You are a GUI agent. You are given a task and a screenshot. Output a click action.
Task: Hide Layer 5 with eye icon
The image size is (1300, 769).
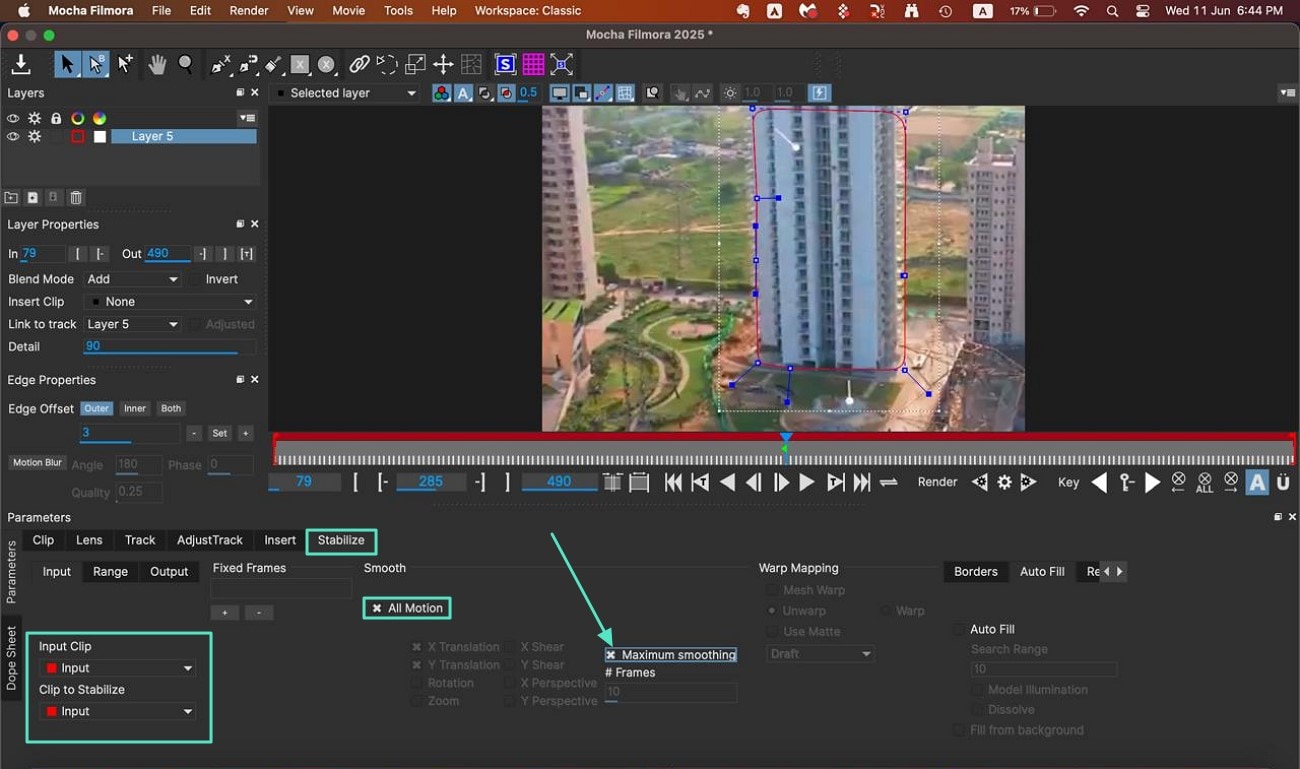(x=13, y=136)
